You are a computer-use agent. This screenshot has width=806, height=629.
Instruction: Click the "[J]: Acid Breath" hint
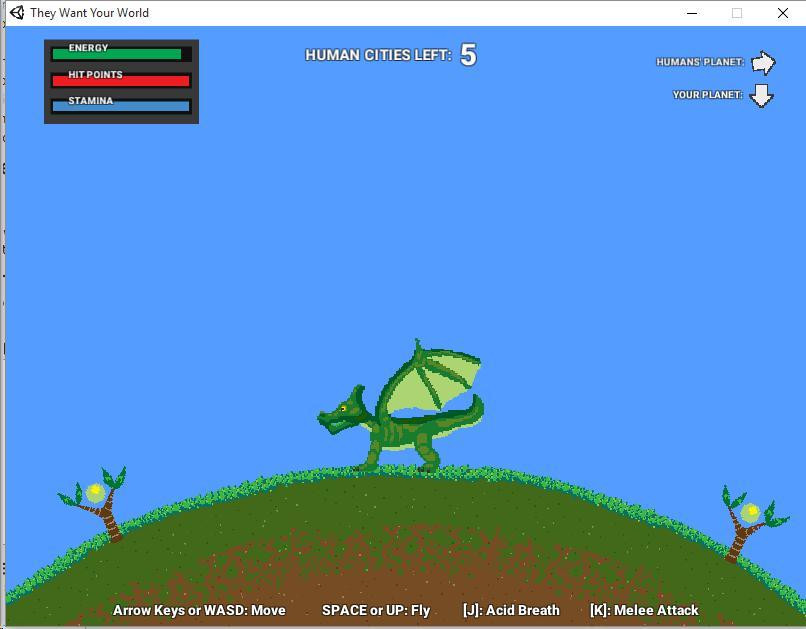click(511, 610)
